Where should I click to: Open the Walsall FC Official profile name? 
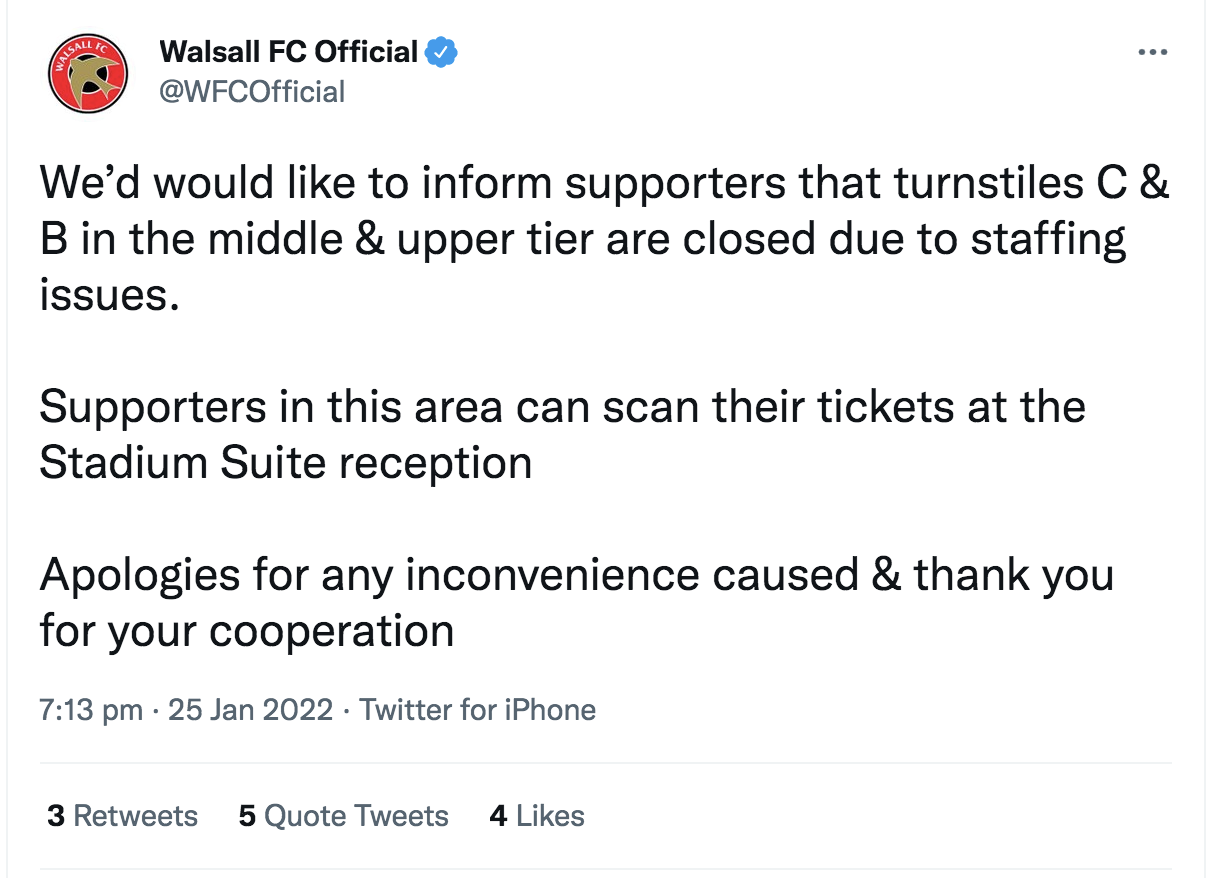[289, 51]
